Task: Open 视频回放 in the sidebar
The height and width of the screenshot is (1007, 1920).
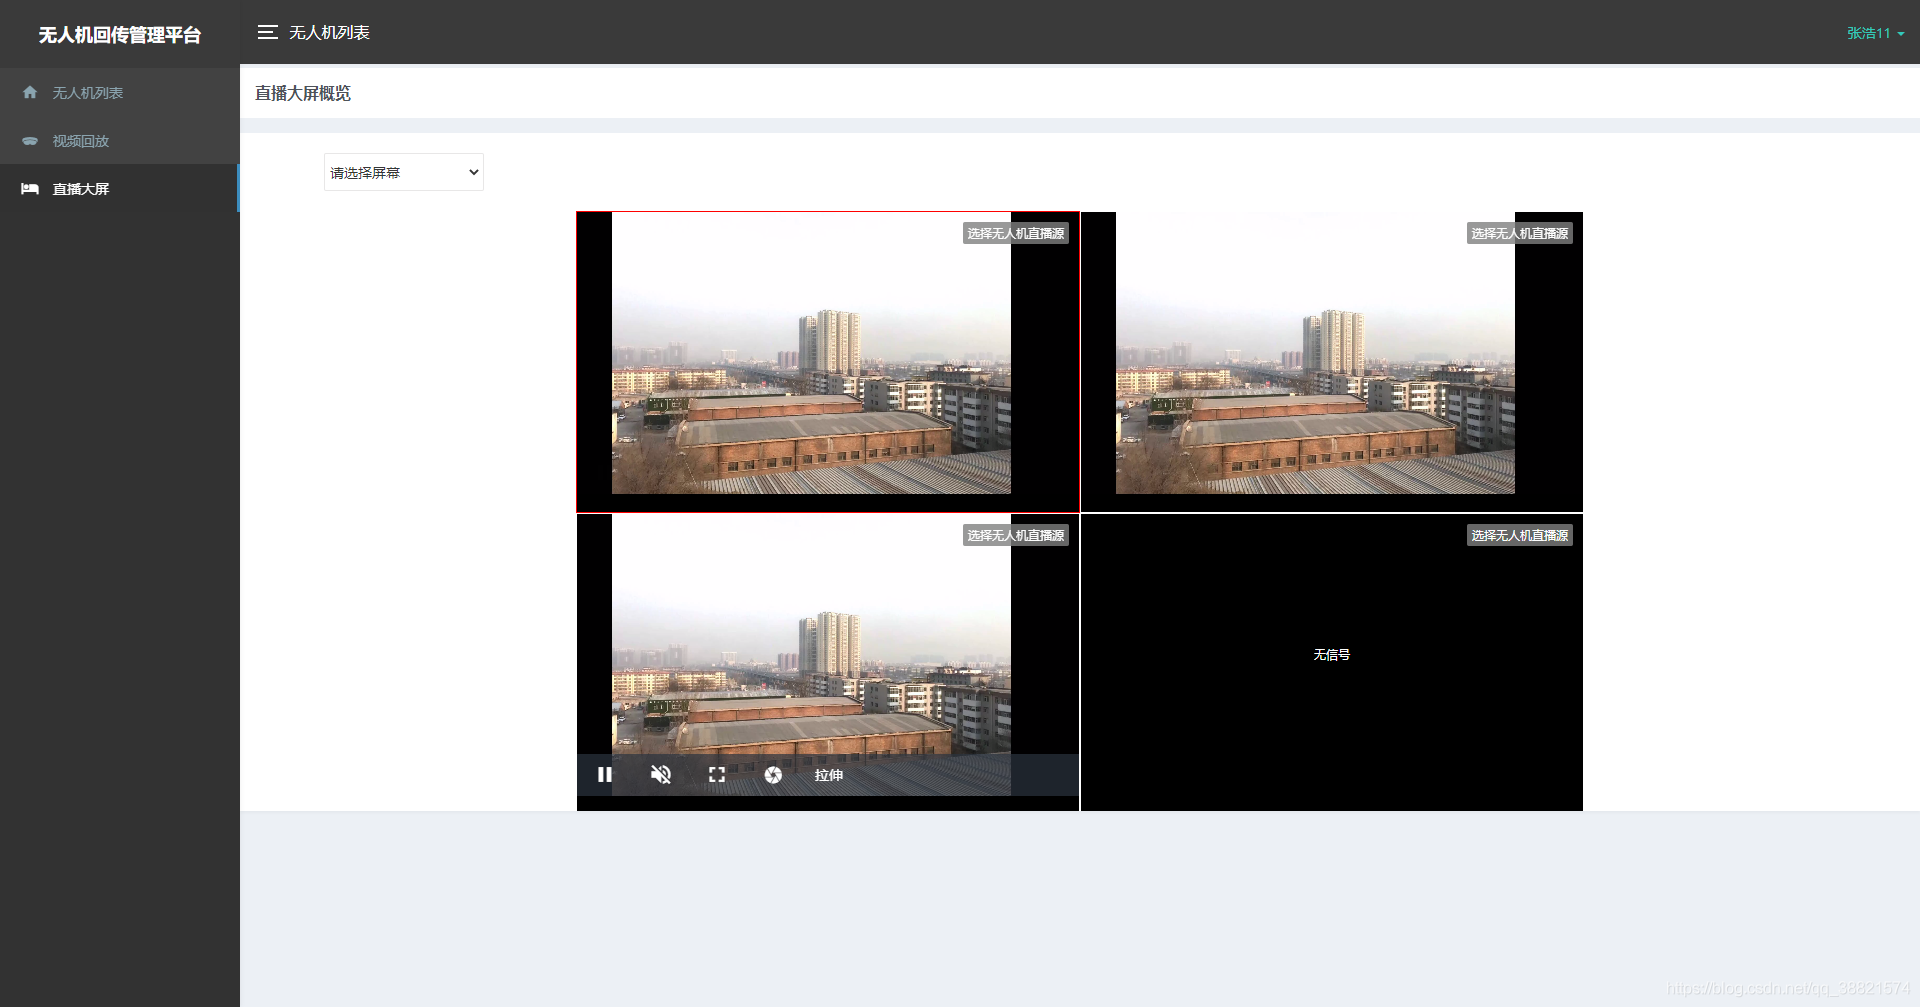Action: pos(119,140)
